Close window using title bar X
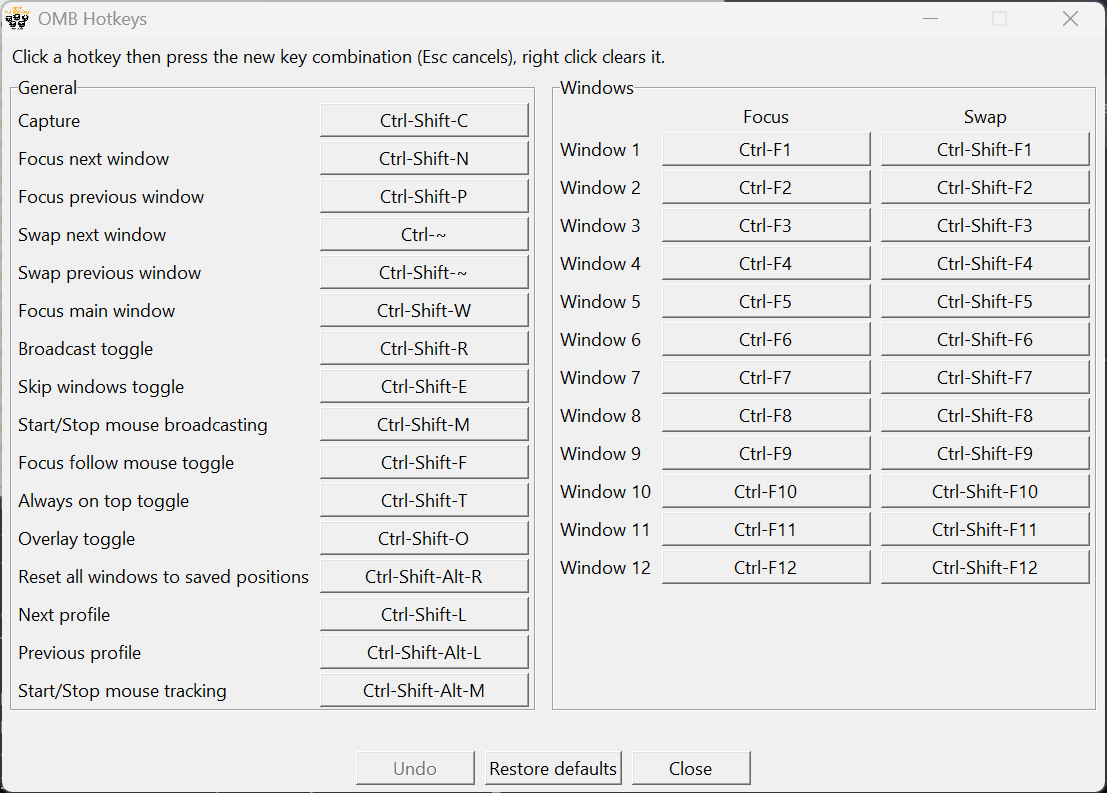The height and width of the screenshot is (793, 1107). click(1070, 19)
